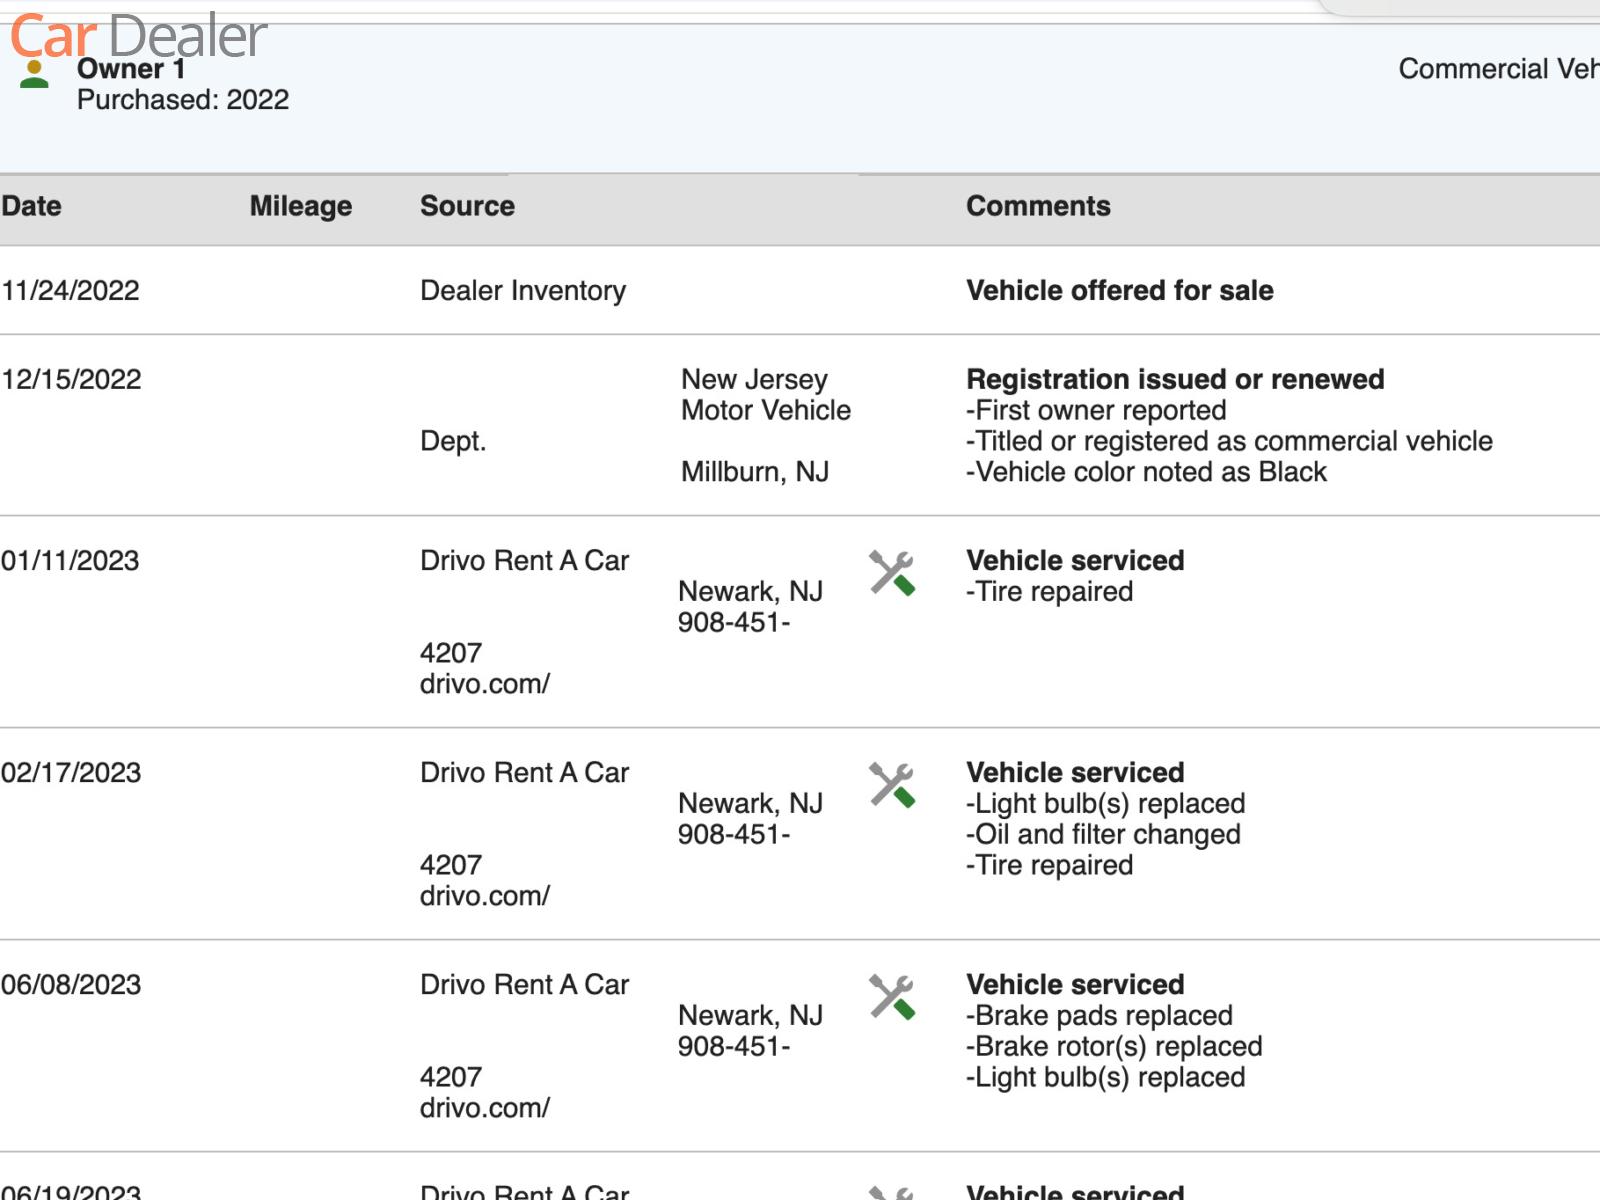Click the Registration issued or renewed comment
The height and width of the screenshot is (1200, 1600).
click(1175, 380)
